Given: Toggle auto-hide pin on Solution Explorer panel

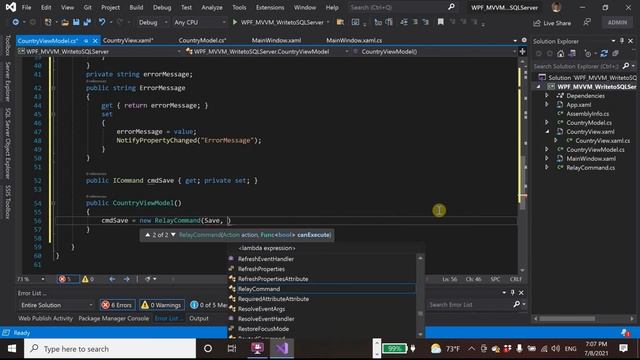Looking at the screenshot, I should pyautogui.click(x=622, y=41).
